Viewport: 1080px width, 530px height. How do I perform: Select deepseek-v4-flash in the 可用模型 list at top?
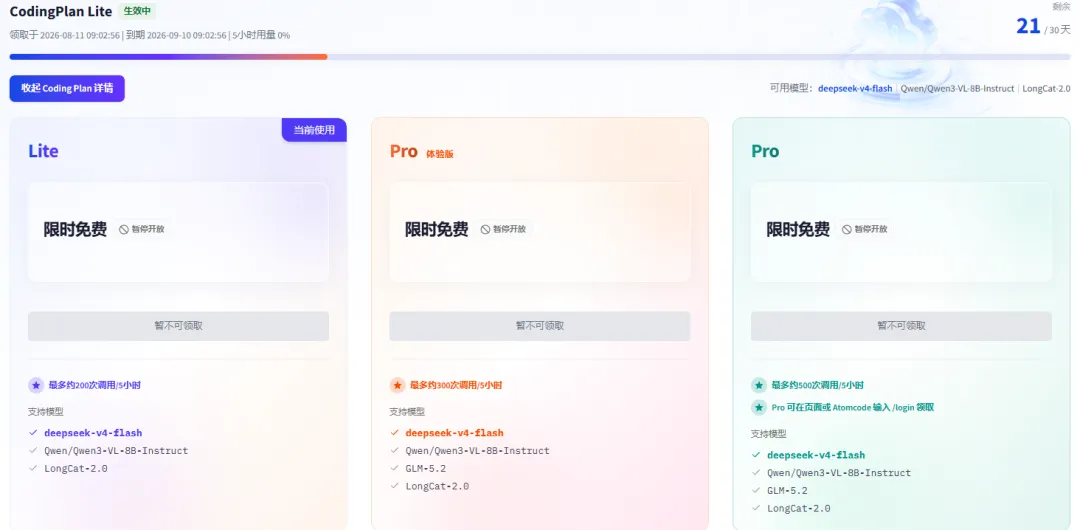(855, 88)
